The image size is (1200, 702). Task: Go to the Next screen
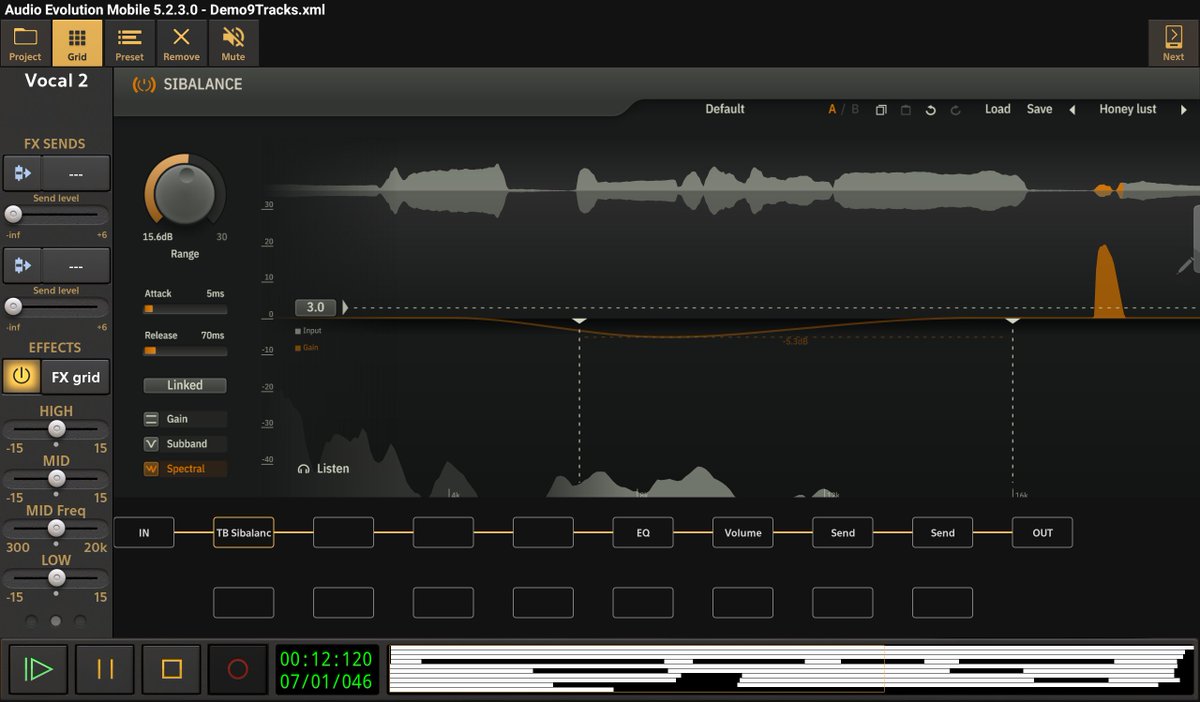pyautogui.click(x=1173, y=44)
